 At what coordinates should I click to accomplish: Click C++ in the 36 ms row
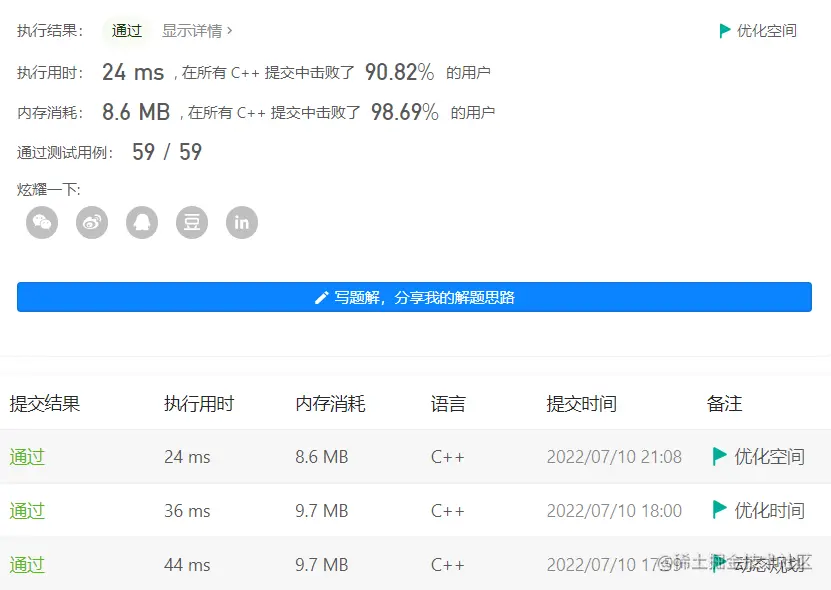click(x=448, y=511)
